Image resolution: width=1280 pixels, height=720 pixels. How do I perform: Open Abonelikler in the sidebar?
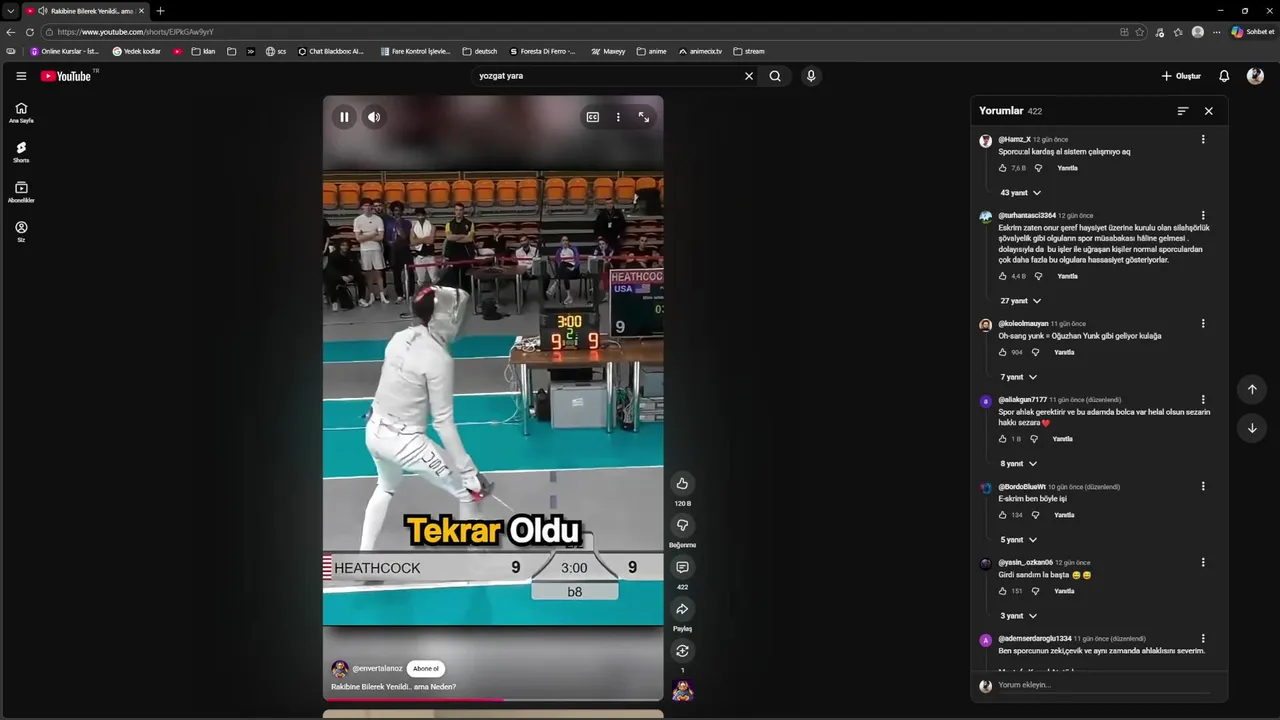click(x=21, y=192)
